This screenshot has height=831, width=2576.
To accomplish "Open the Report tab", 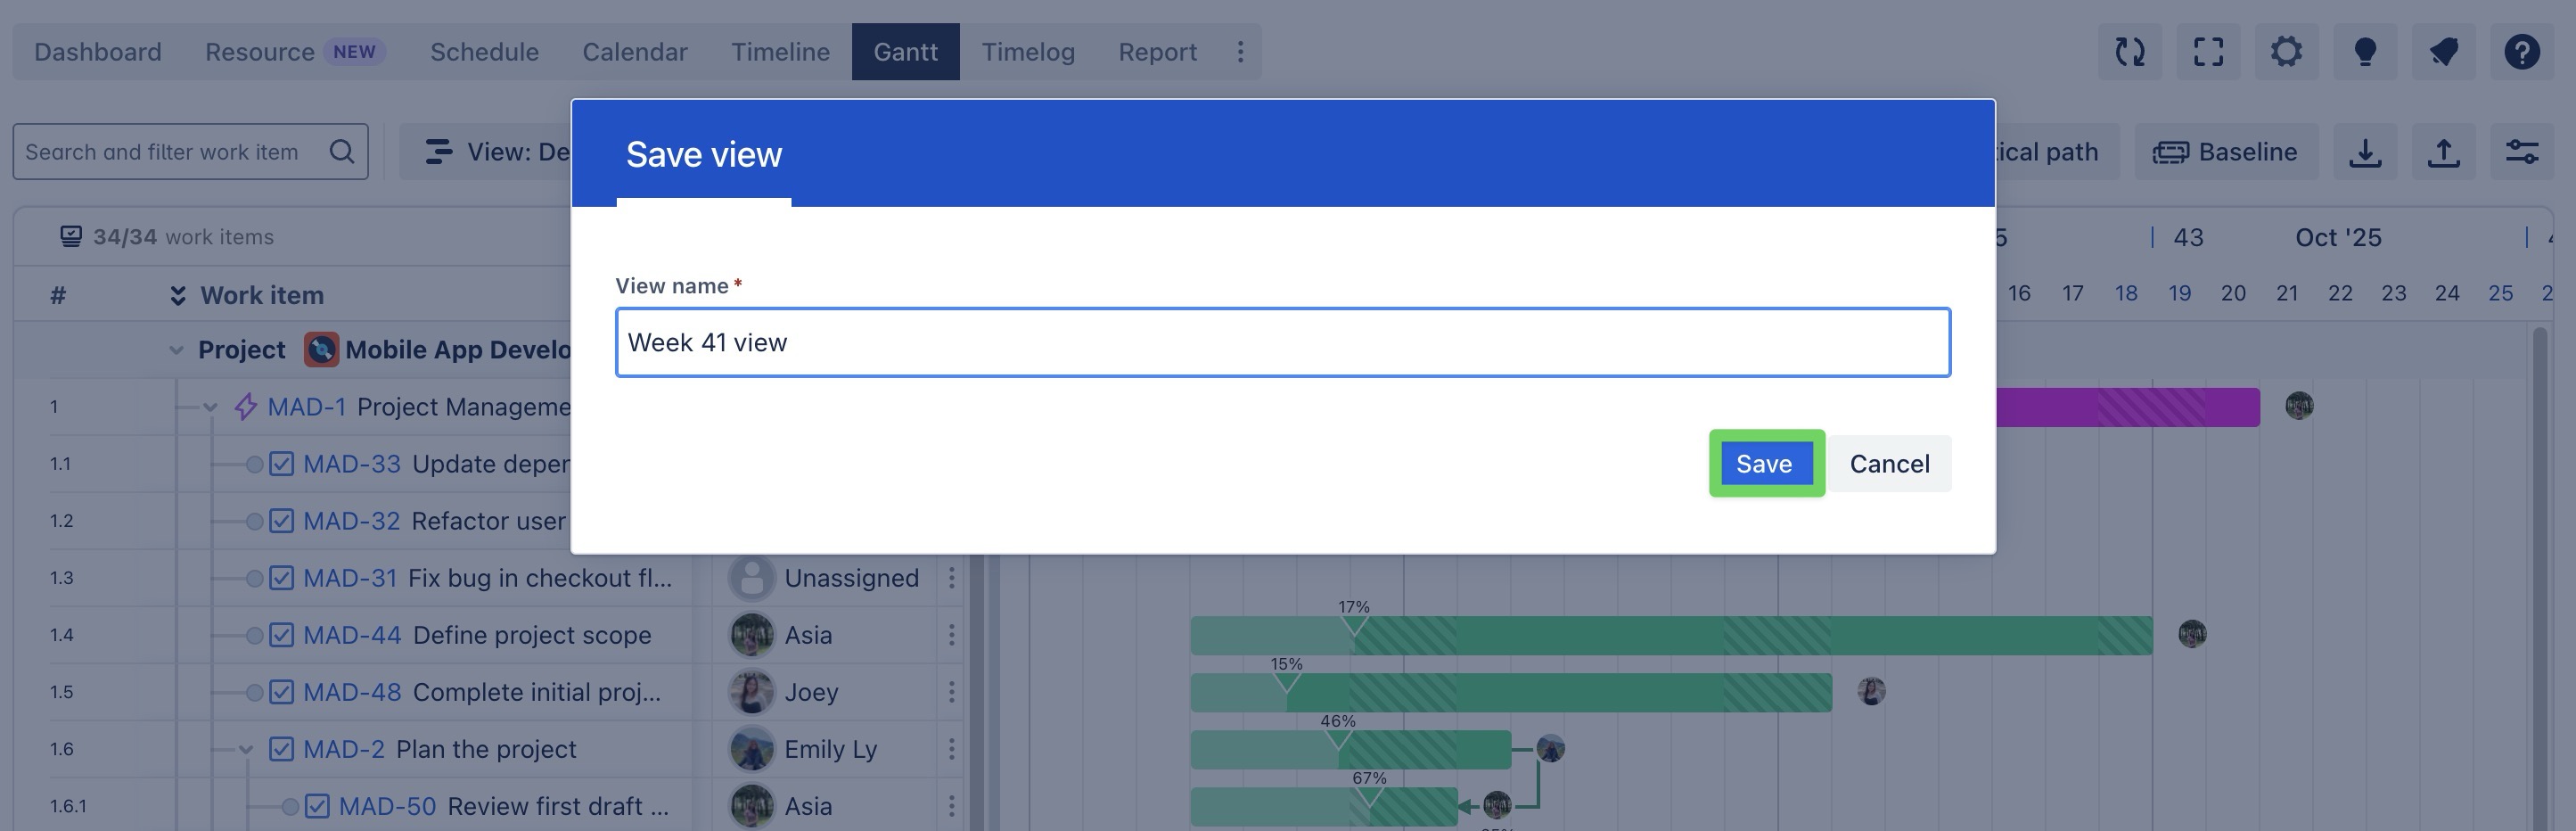I will [x=1157, y=52].
